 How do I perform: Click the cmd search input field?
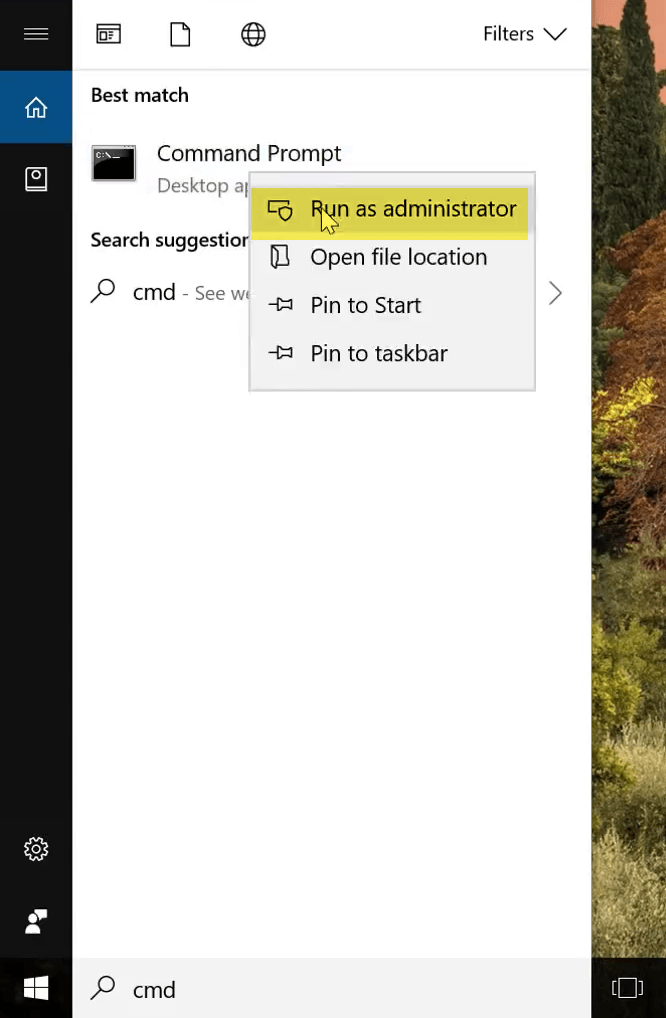pos(332,988)
